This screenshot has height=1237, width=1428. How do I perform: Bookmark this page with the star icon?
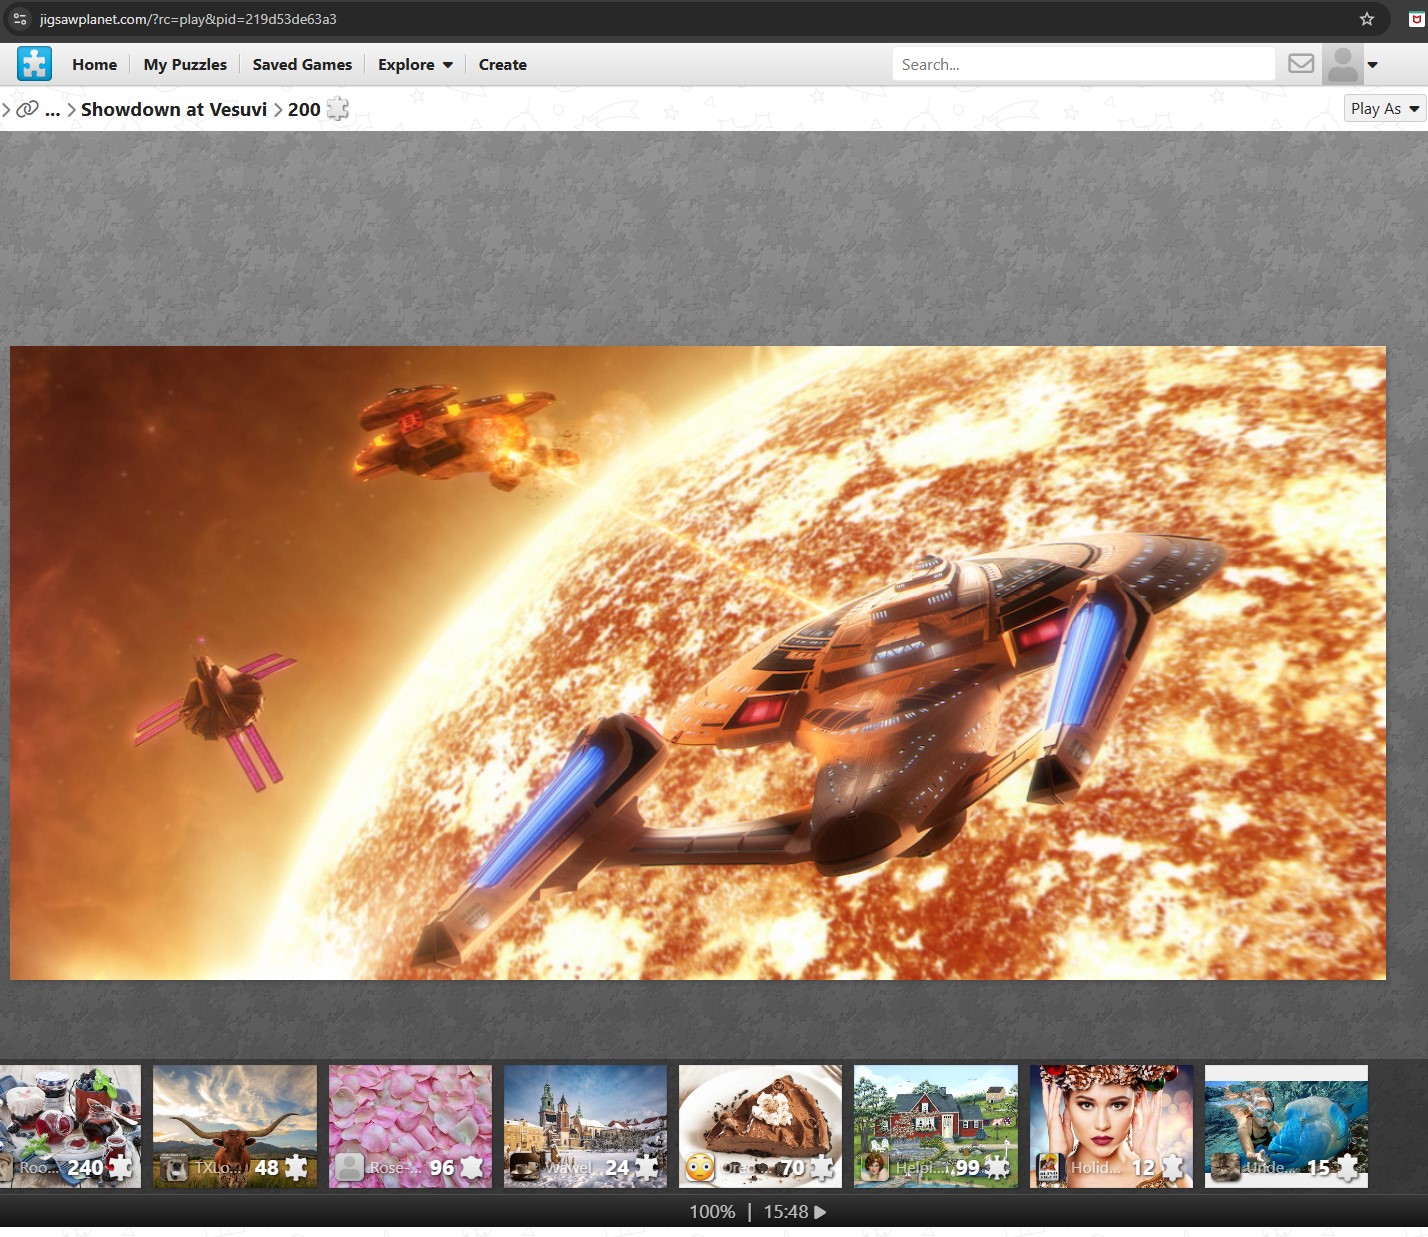tap(1367, 19)
